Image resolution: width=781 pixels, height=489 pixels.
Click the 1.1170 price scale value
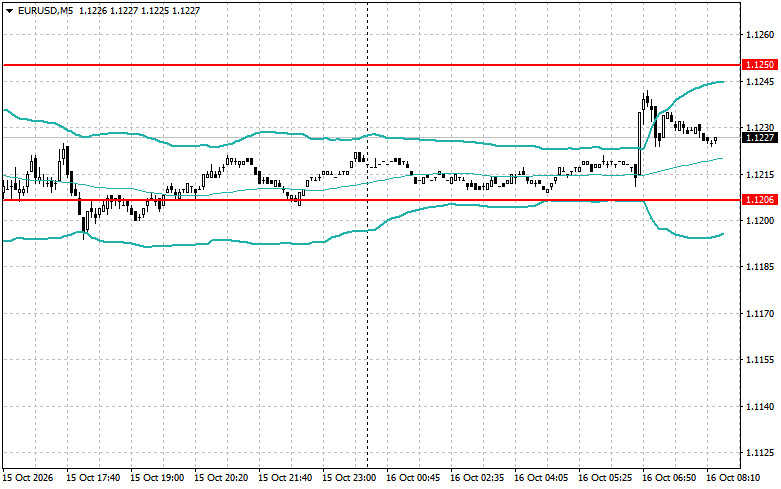760,313
